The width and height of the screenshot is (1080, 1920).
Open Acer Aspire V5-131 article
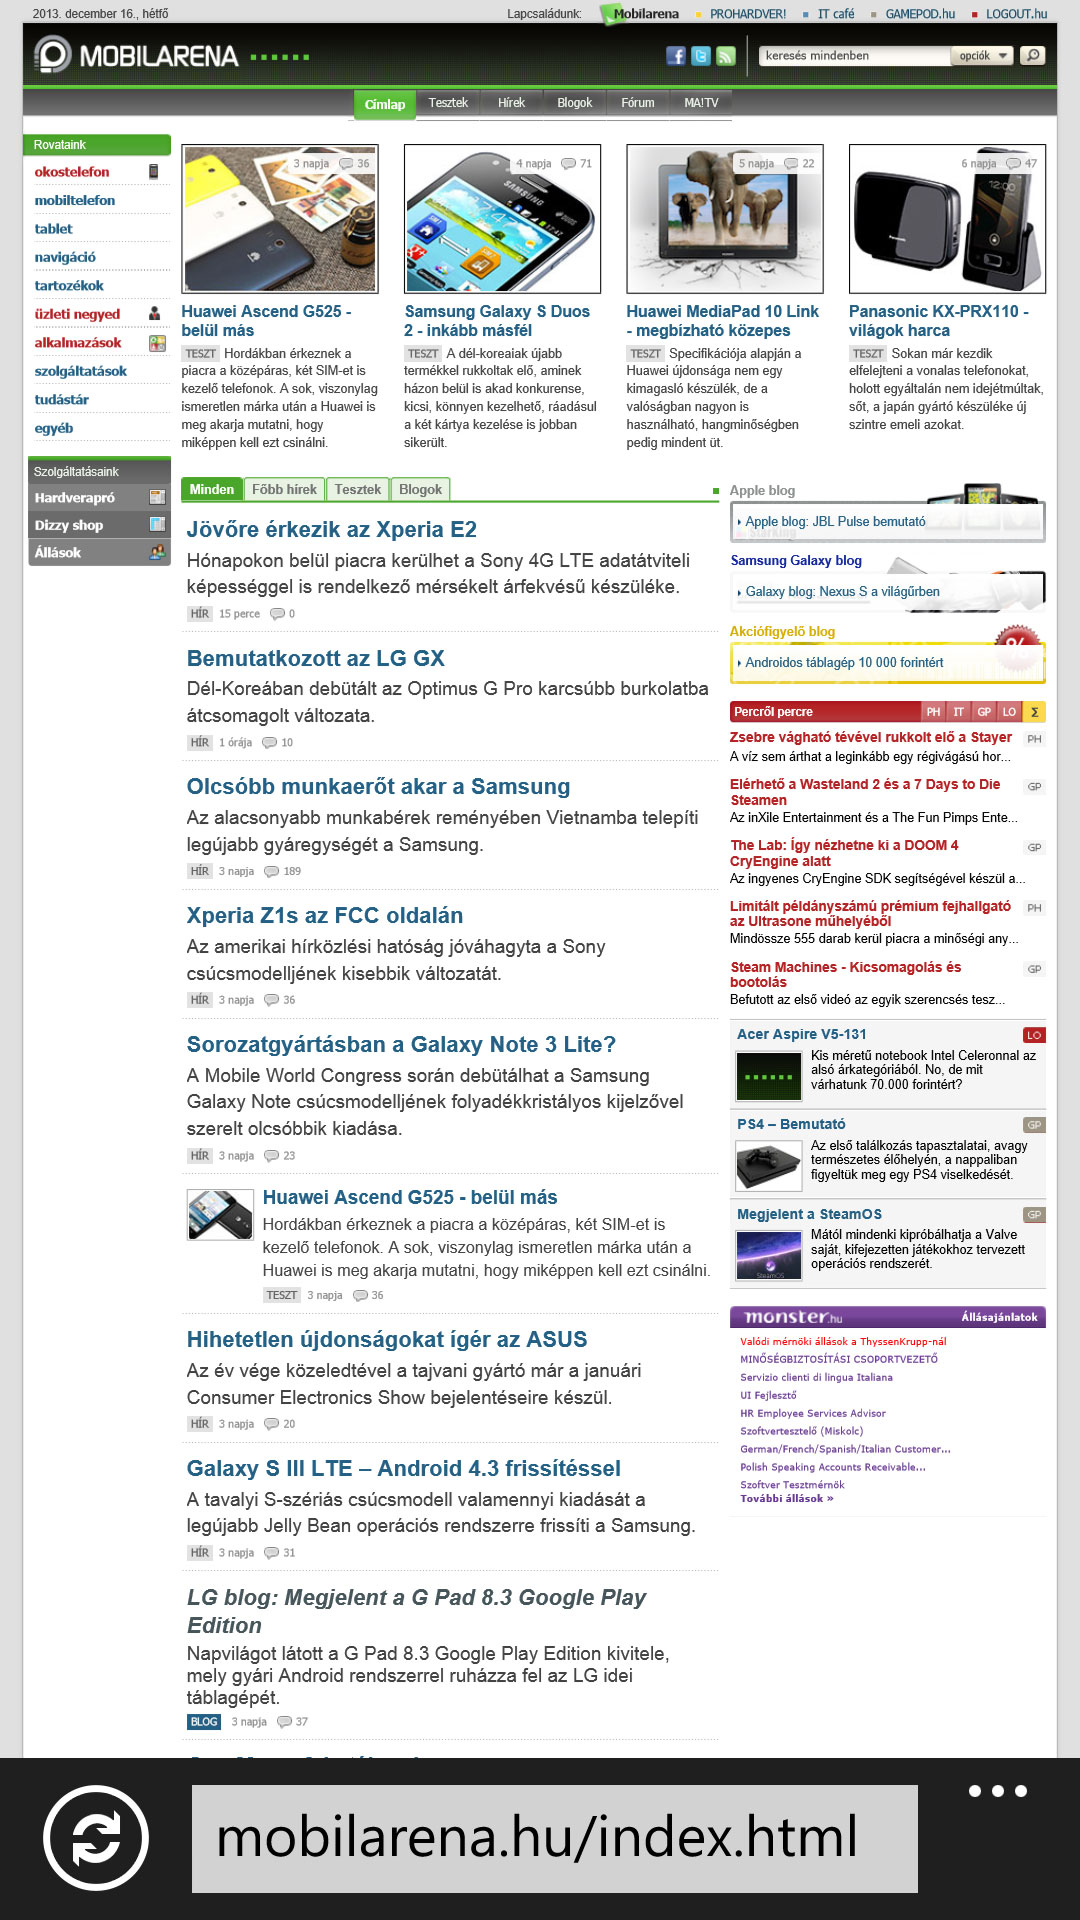click(x=802, y=1034)
